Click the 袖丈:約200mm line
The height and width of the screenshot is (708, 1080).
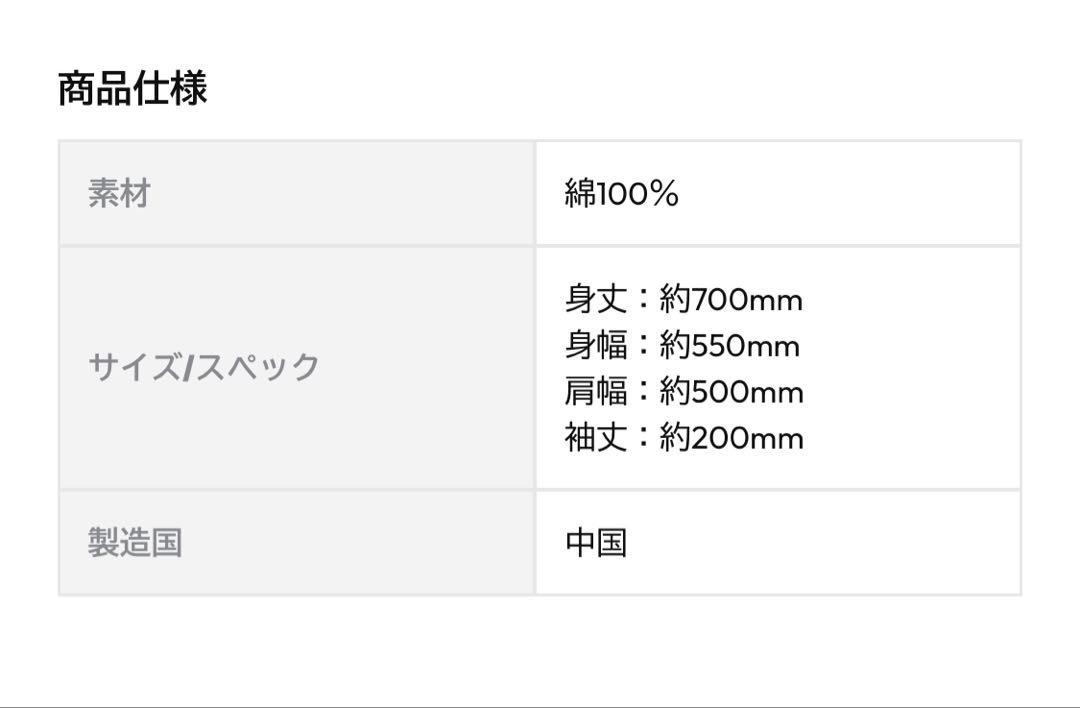tap(684, 437)
